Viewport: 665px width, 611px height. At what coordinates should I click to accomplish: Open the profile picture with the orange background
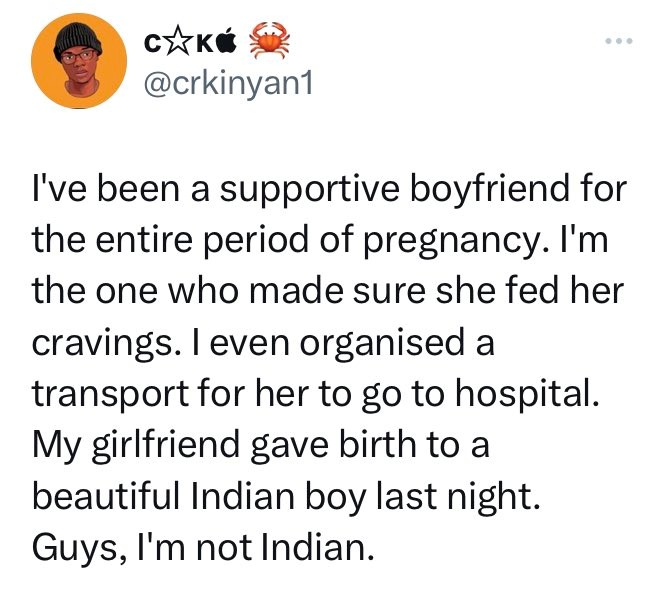tap(79, 61)
